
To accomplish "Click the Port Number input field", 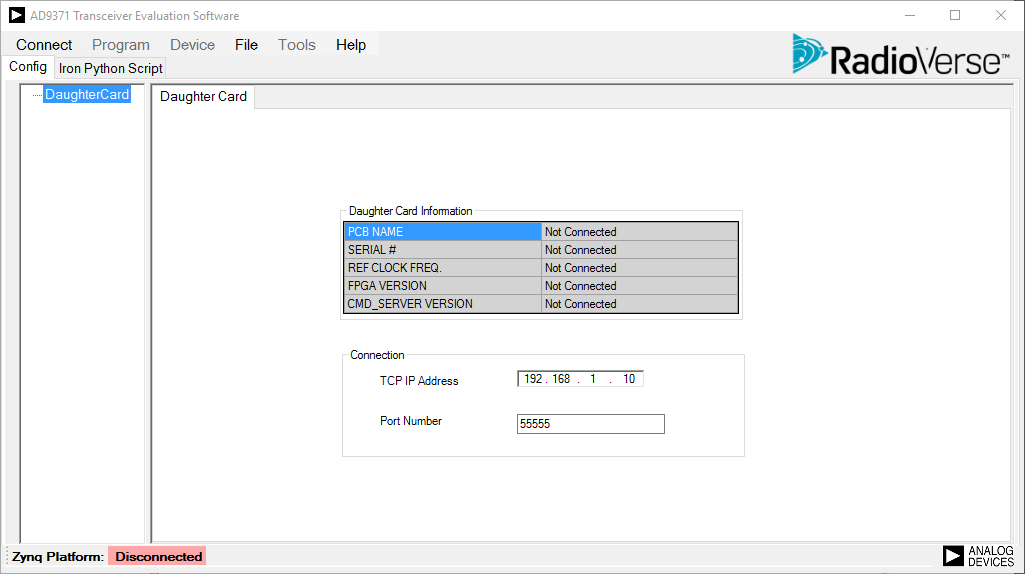I will click(590, 424).
